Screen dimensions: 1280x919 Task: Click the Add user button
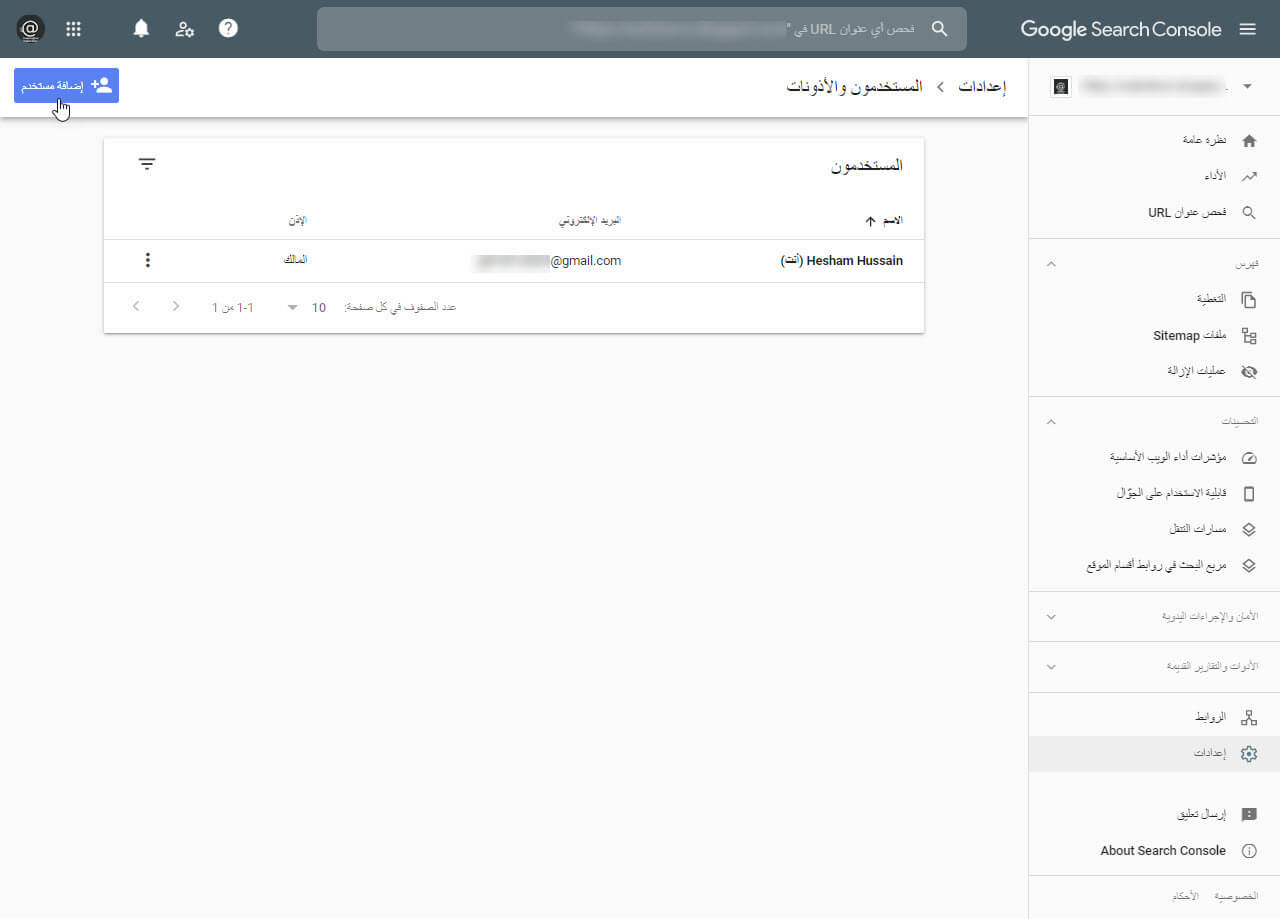(66, 85)
